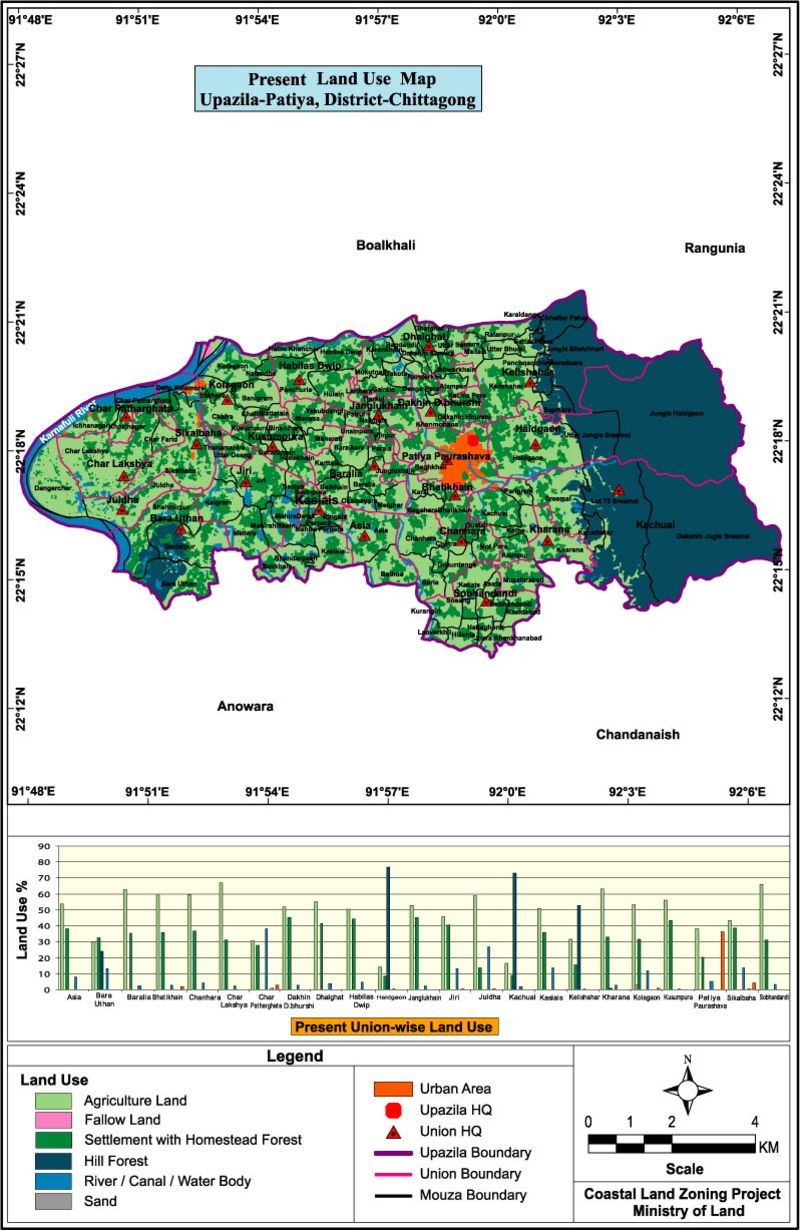This screenshot has width=800, height=1230.
Task: Select the Union HQ triangle in Kolagaon
Action: point(228,400)
